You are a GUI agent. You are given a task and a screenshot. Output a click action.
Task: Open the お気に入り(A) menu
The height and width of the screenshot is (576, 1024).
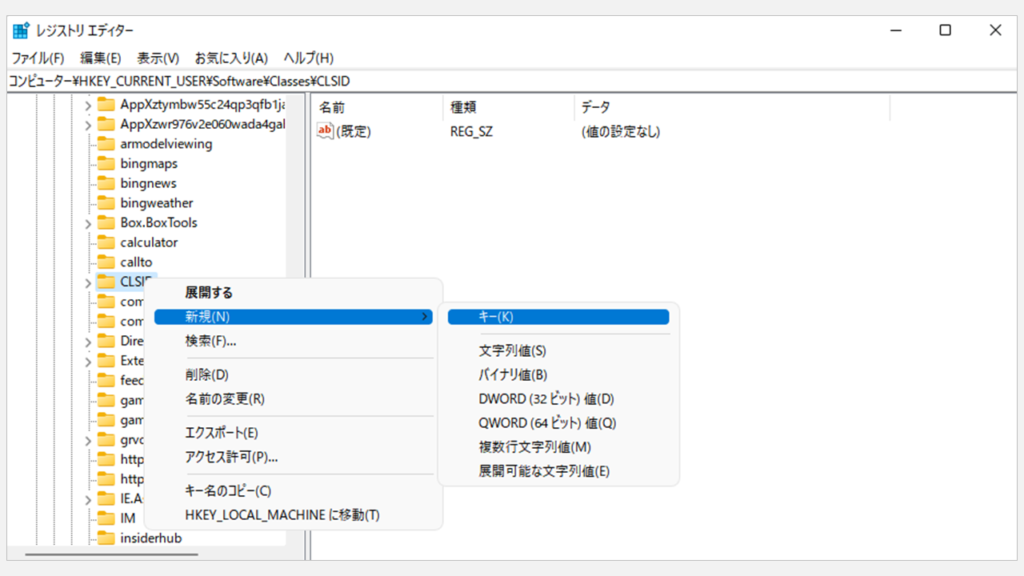coord(231,58)
